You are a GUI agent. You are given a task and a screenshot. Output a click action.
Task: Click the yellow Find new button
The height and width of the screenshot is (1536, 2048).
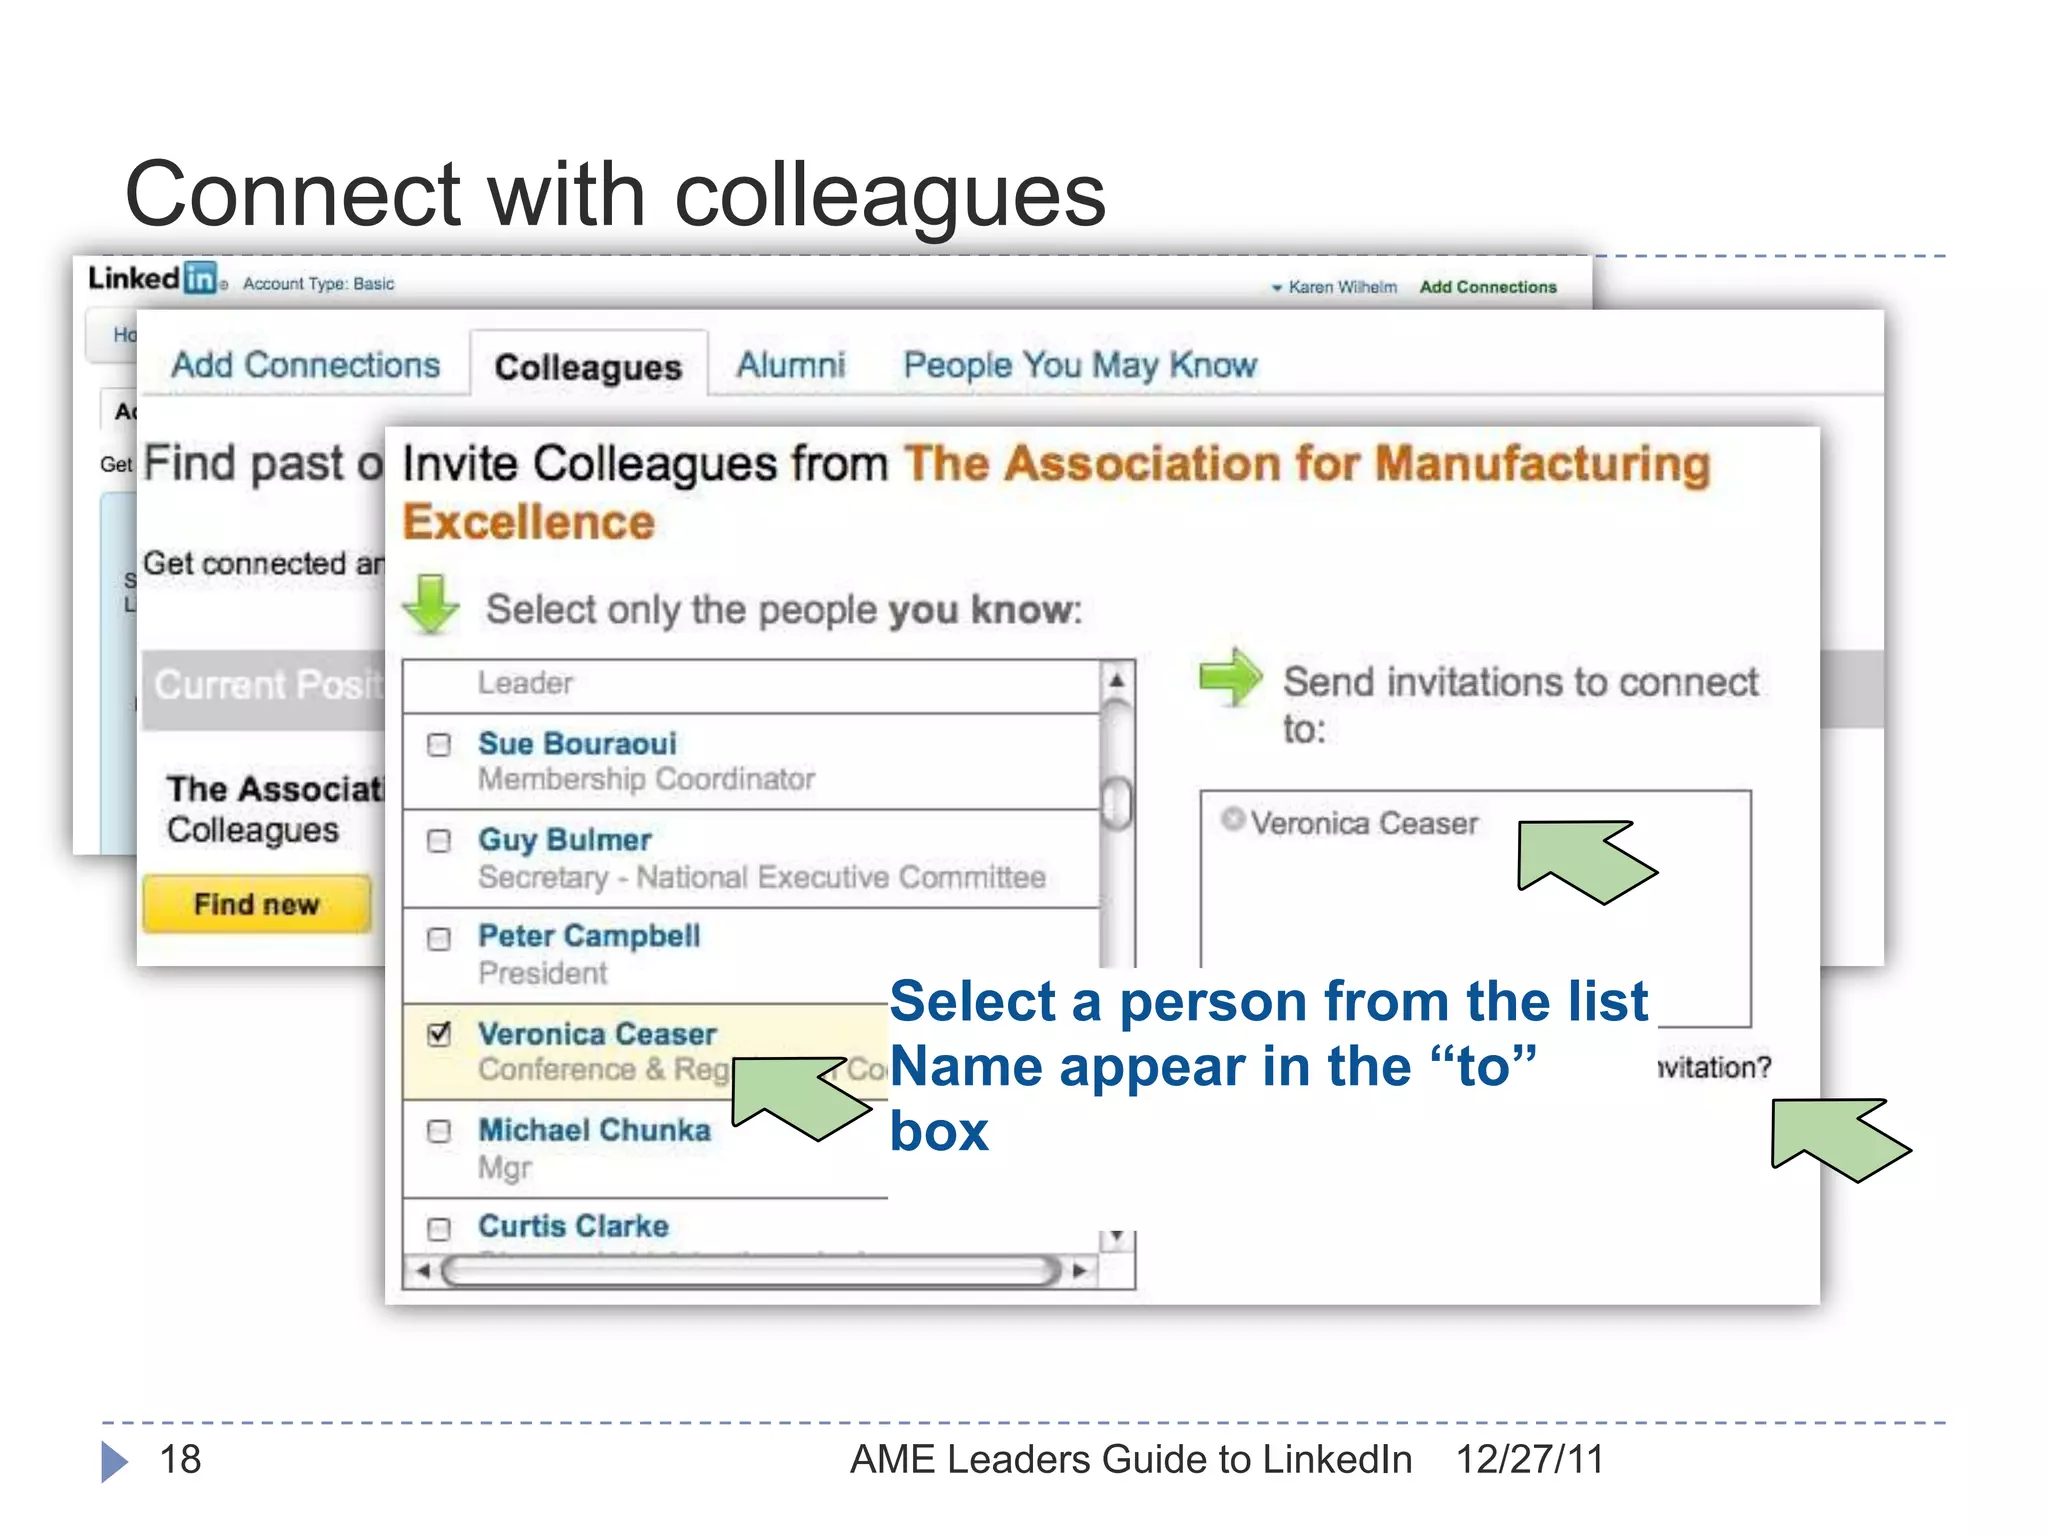pyautogui.click(x=257, y=904)
